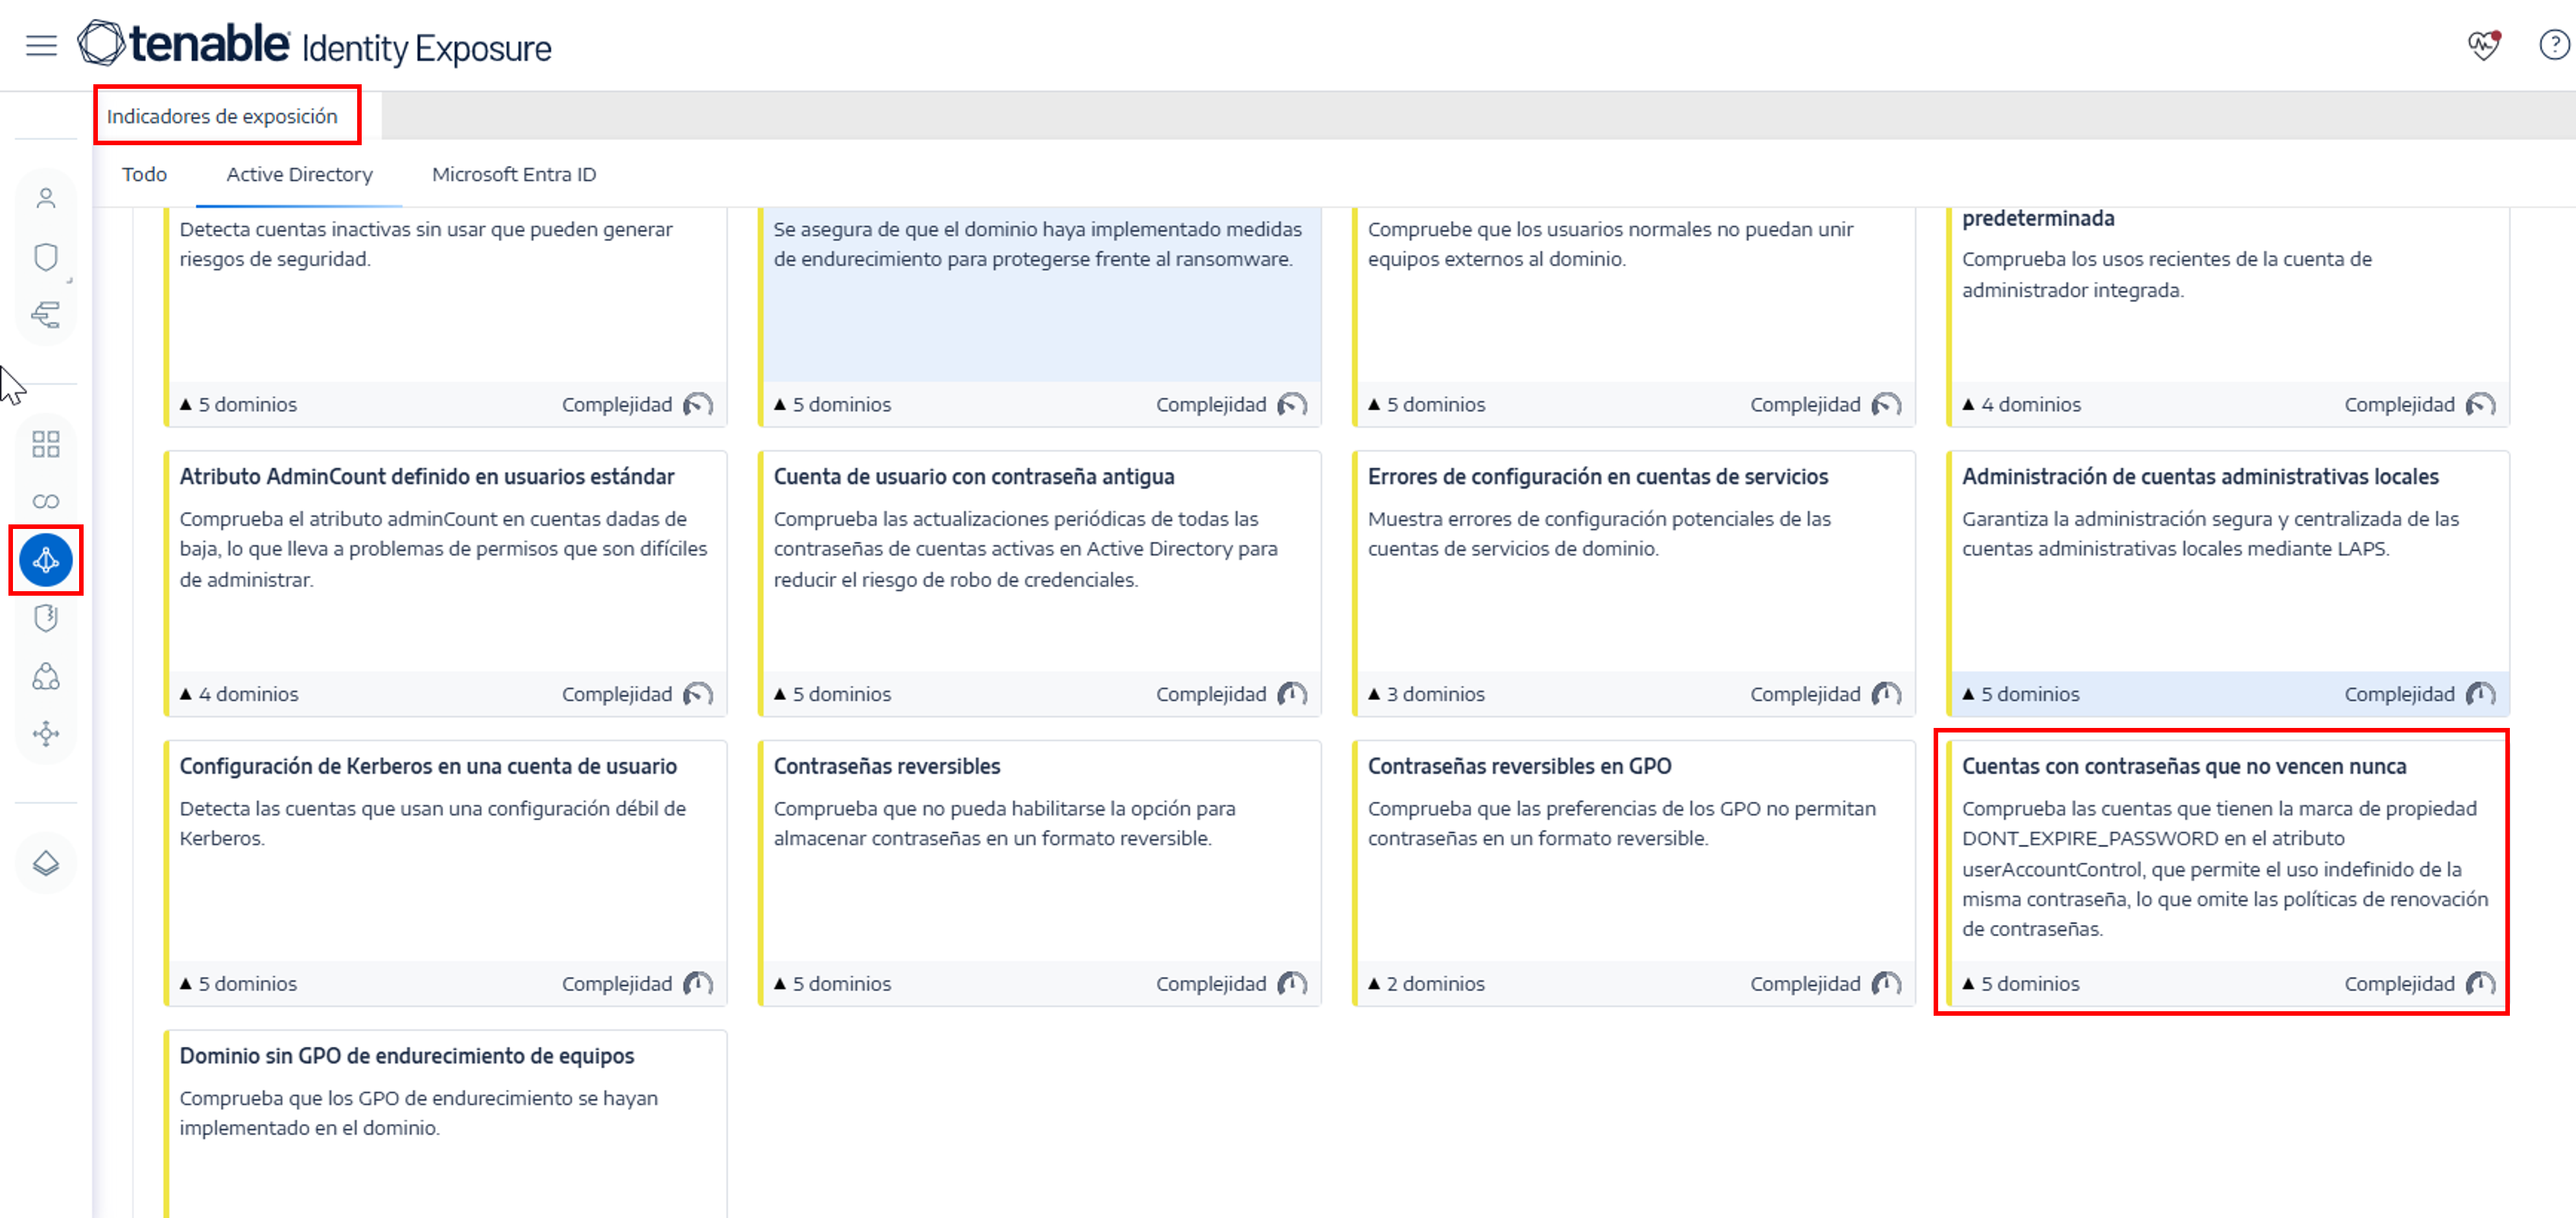
Task: Click complexity gauge on Atributo AdminCount card
Action: point(698,694)
